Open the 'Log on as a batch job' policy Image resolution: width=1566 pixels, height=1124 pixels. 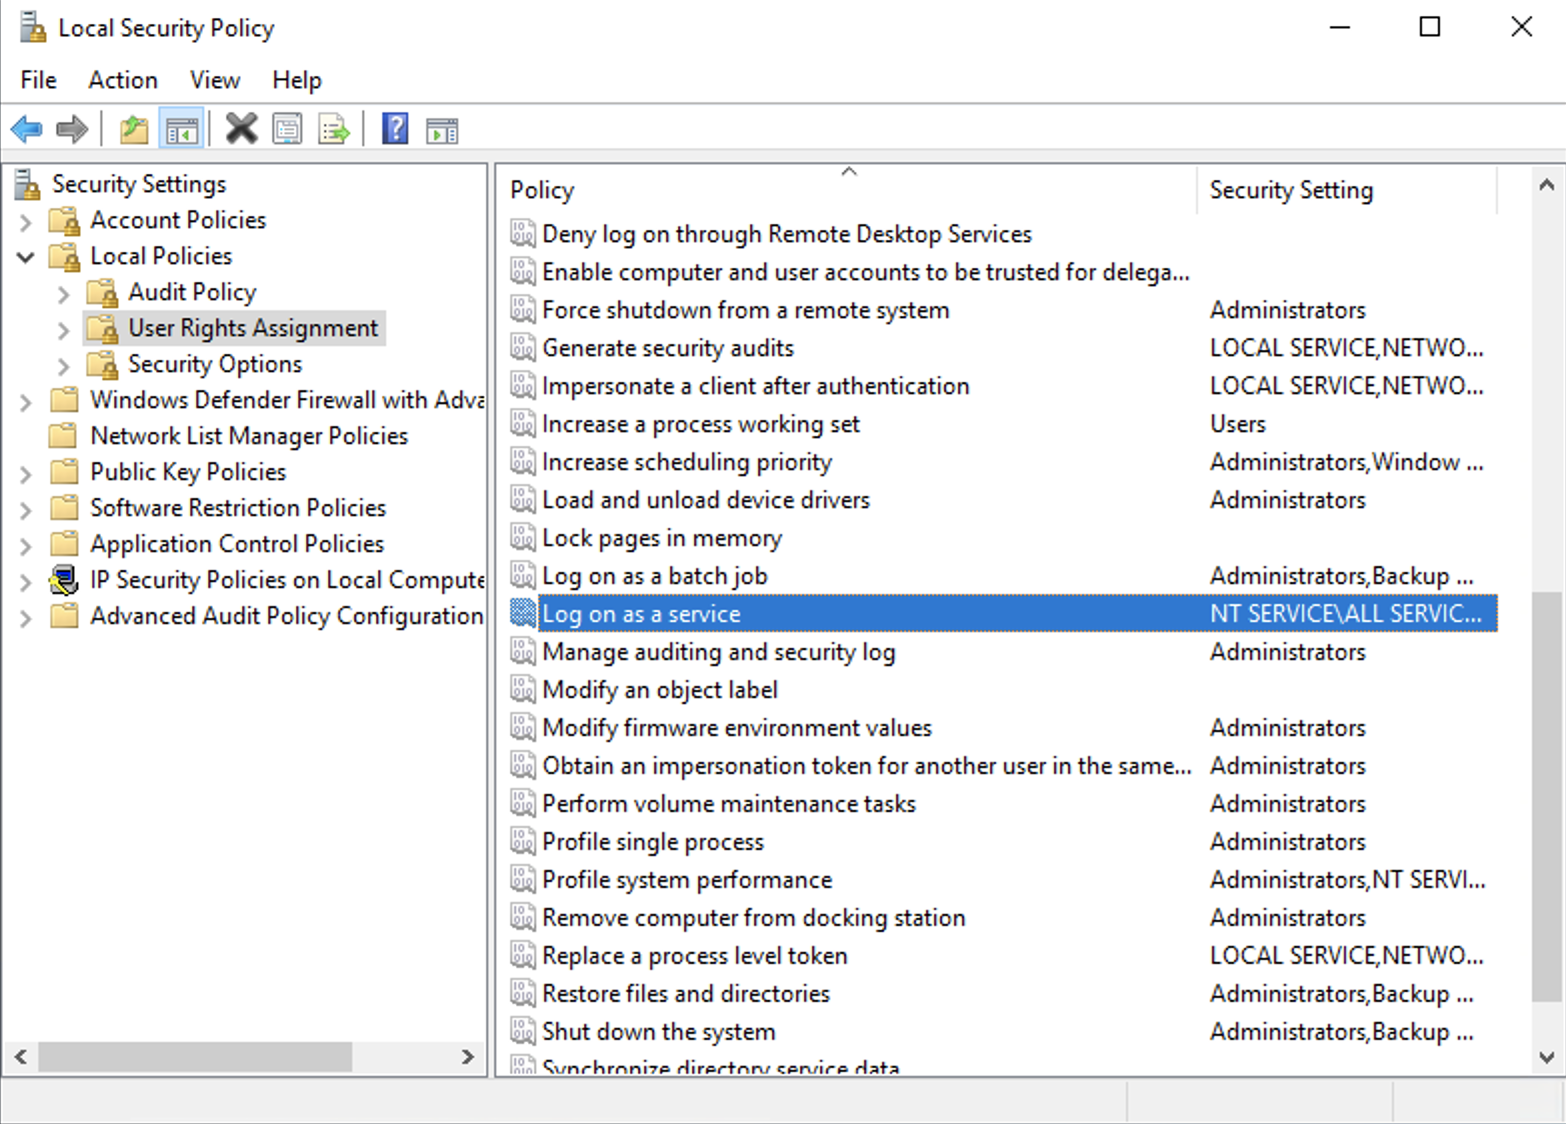click(x=655, y=575)
